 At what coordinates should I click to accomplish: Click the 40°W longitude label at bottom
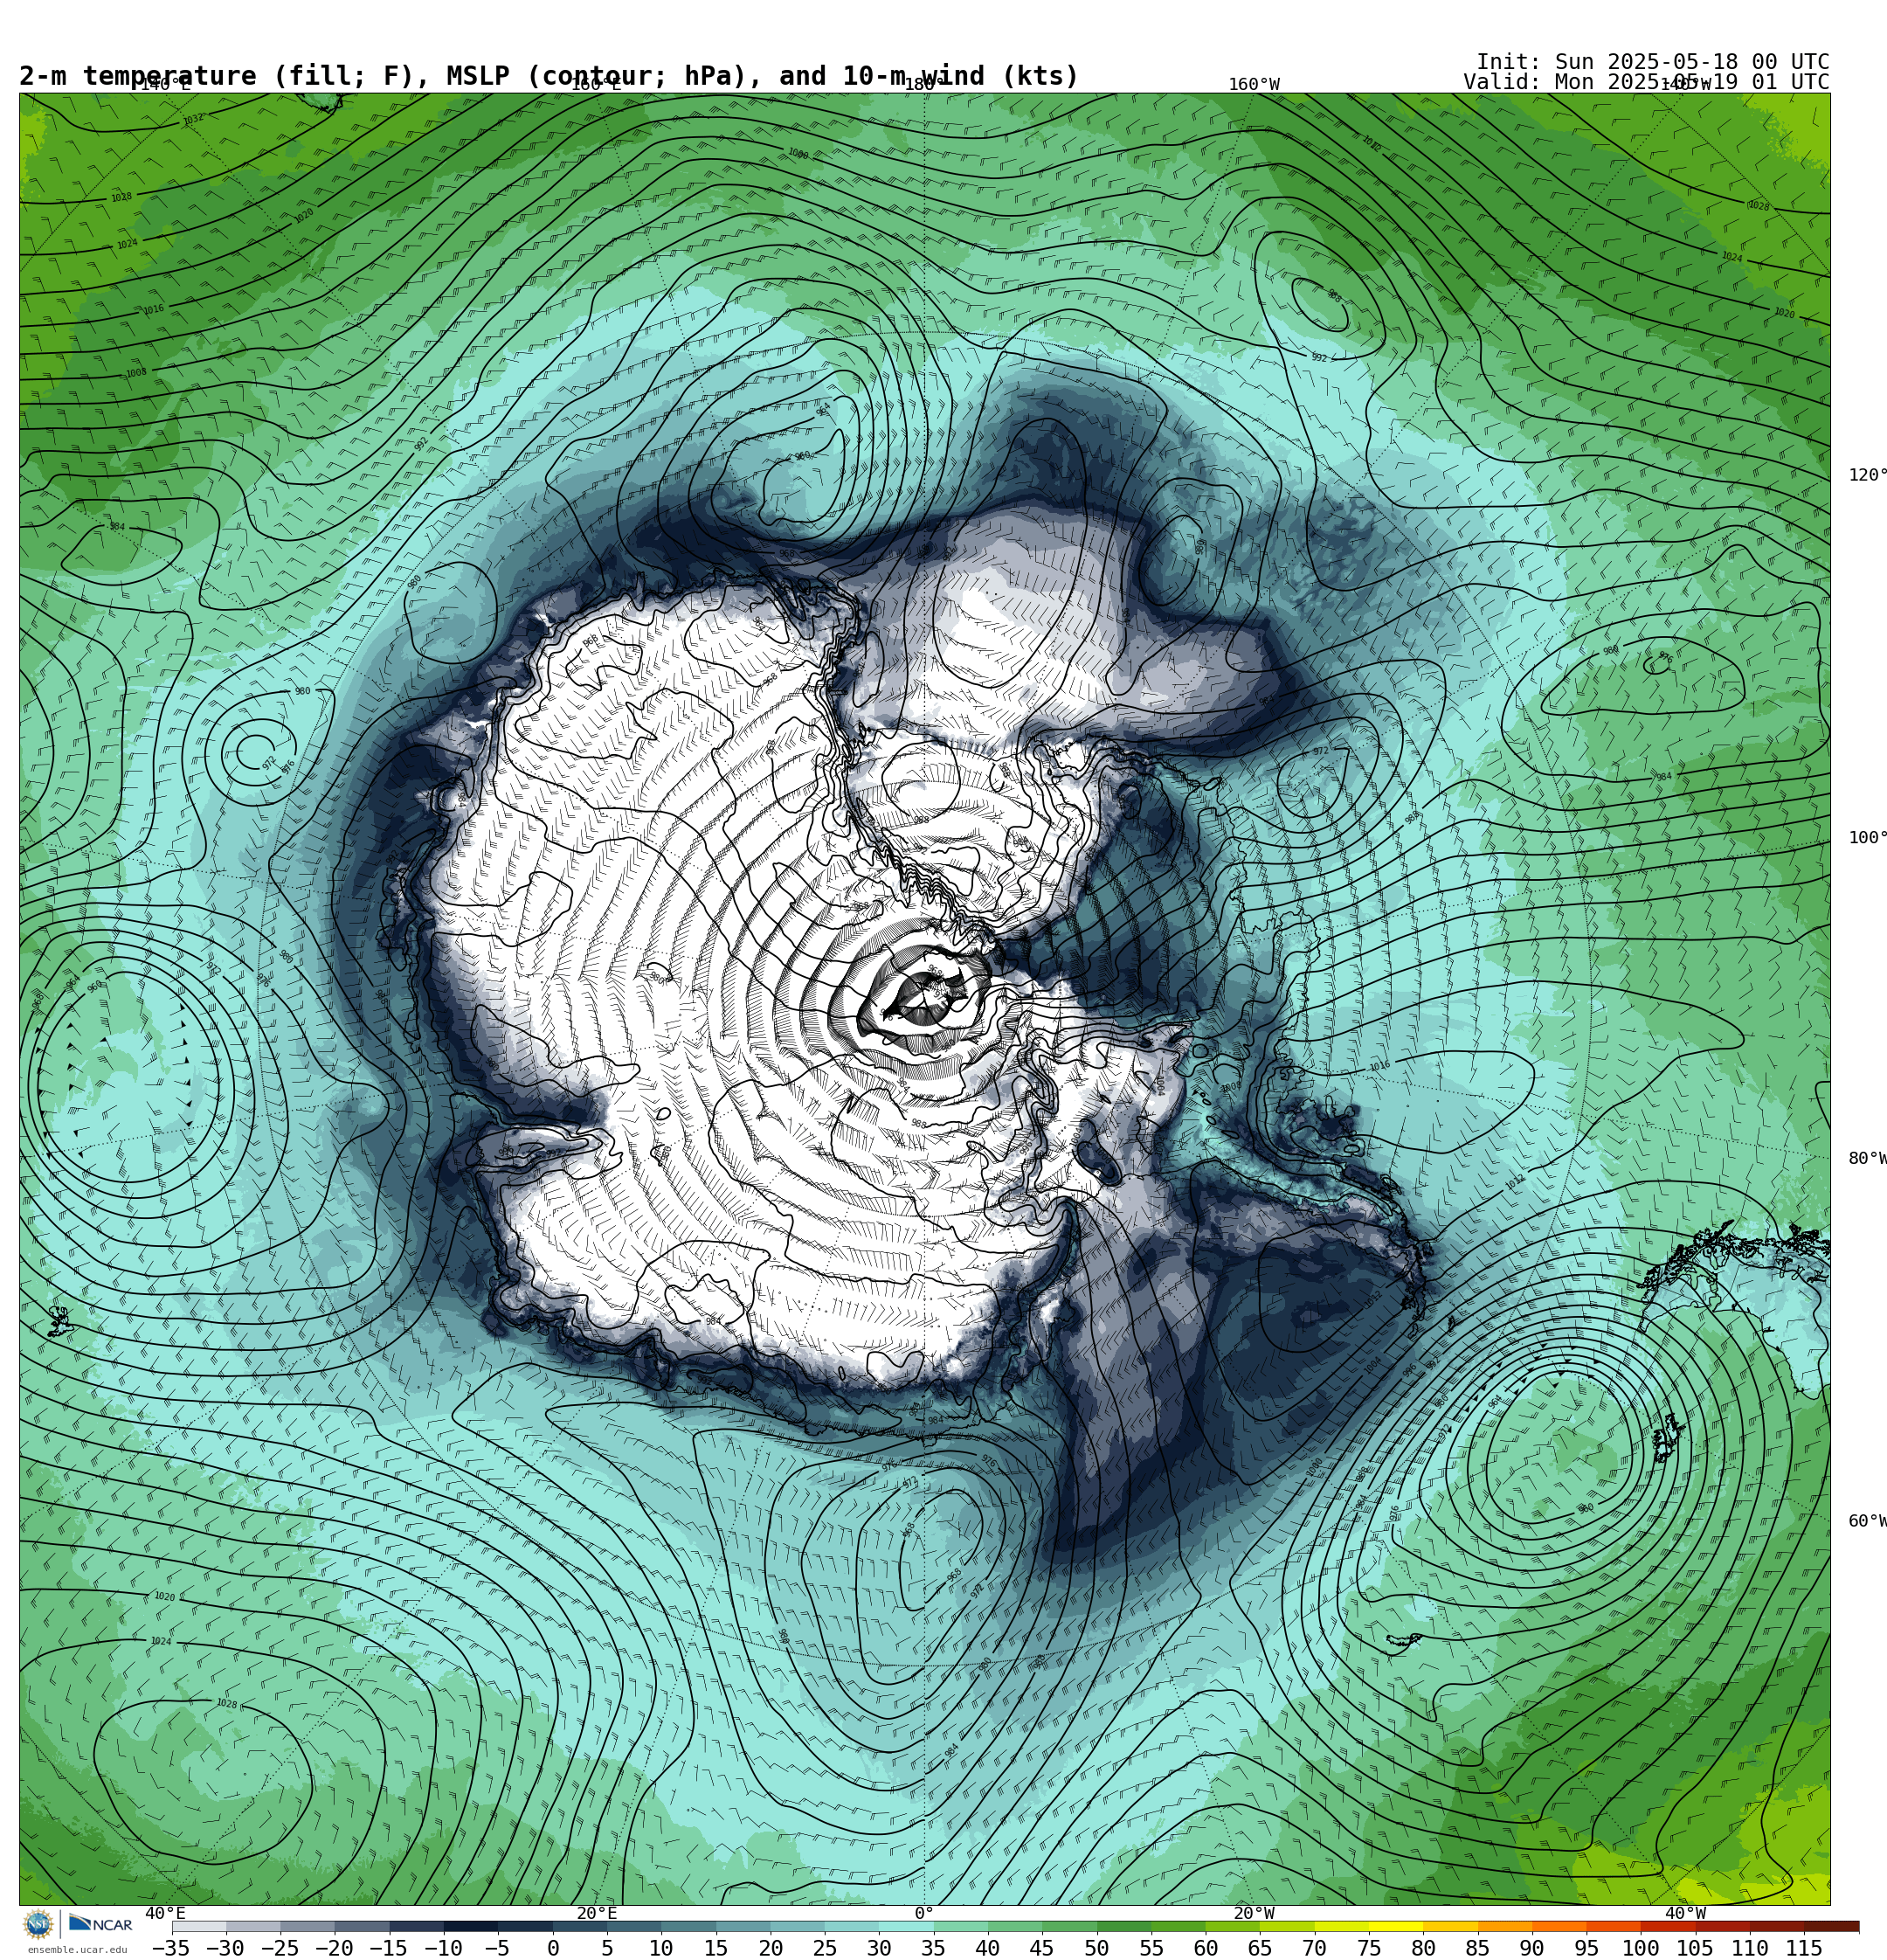point(1685,1913)
